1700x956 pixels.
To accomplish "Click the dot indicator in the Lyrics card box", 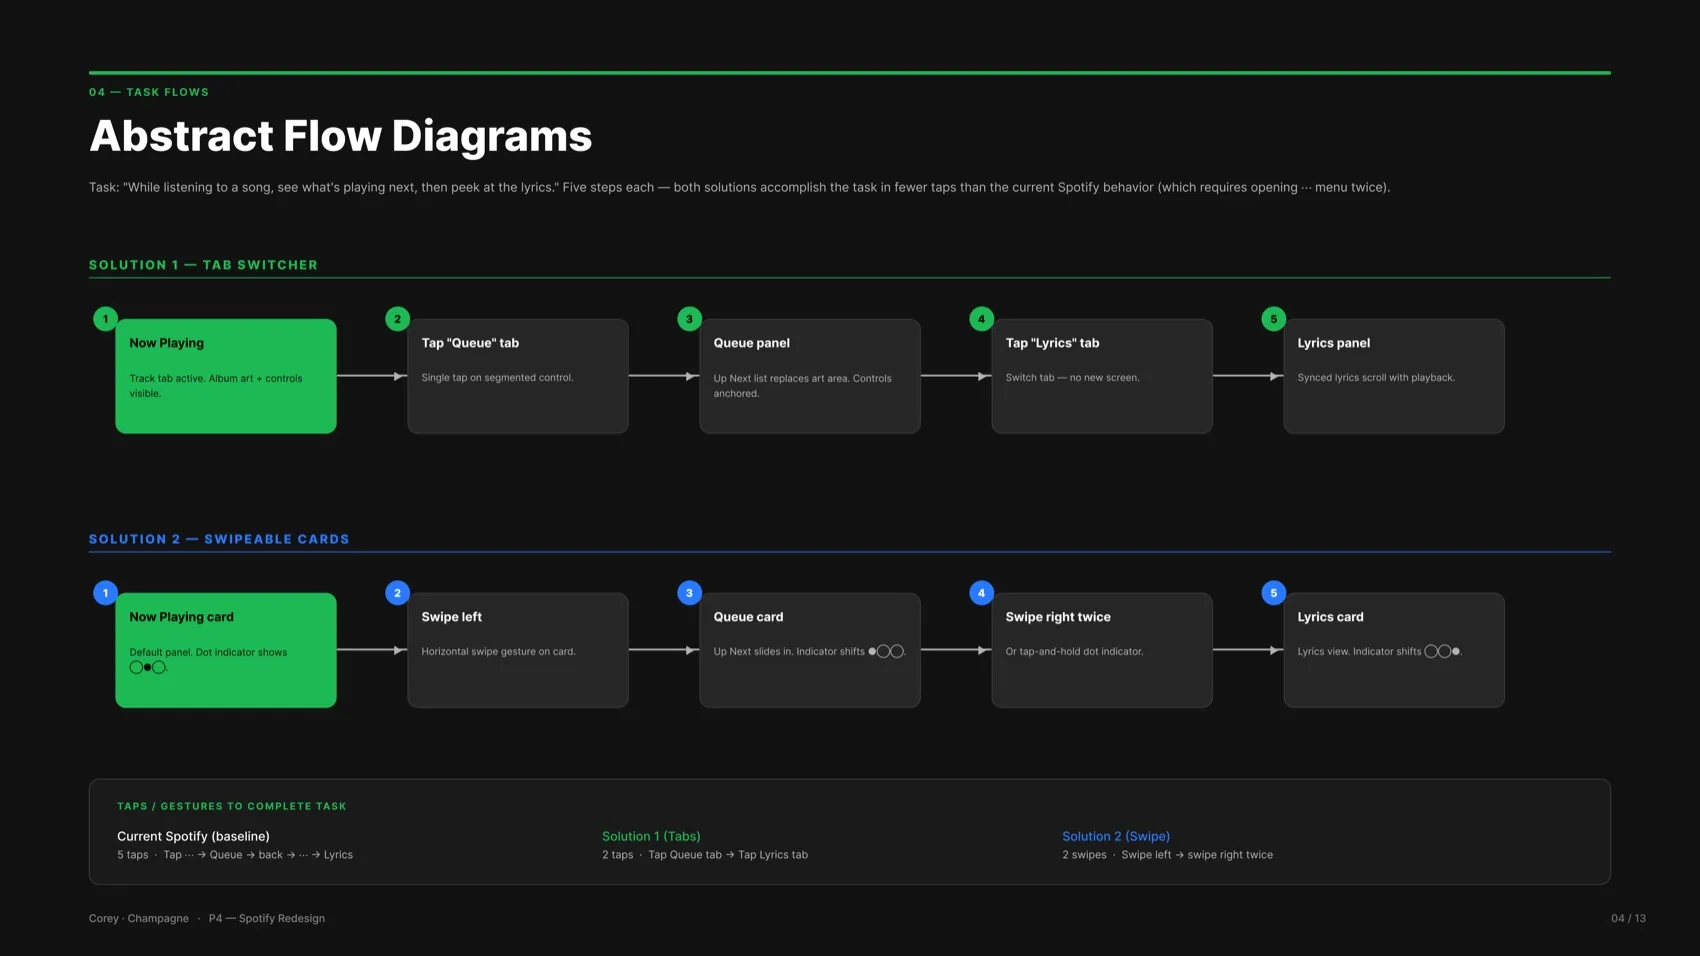I will [x=1442, y=651].
